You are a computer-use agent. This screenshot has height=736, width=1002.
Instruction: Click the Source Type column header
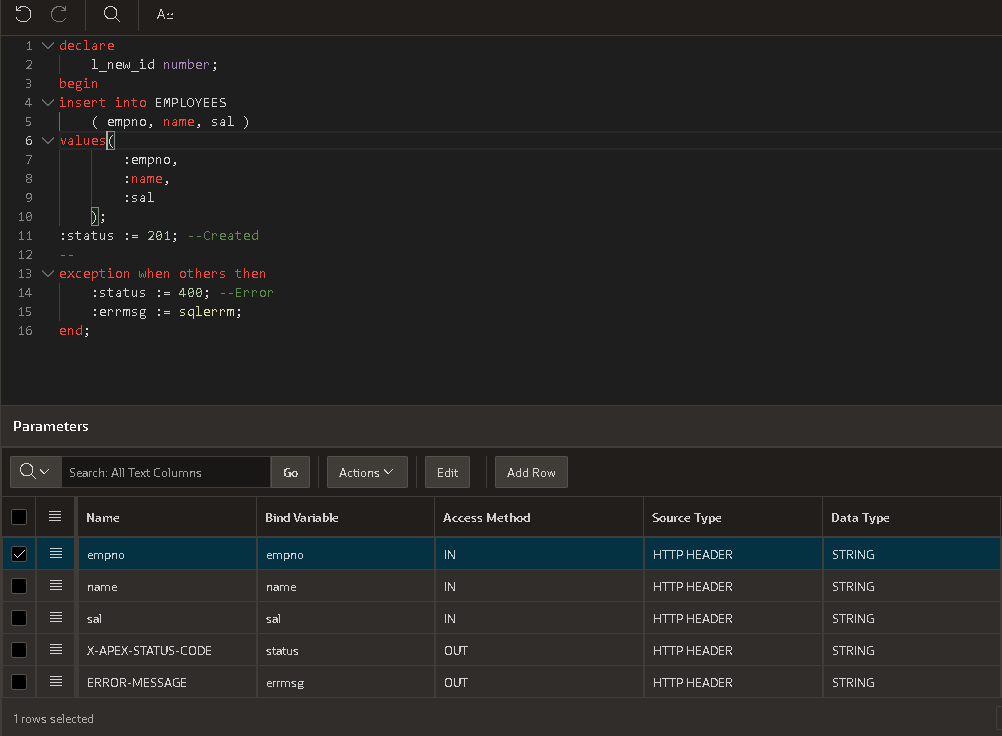point(687,517)
